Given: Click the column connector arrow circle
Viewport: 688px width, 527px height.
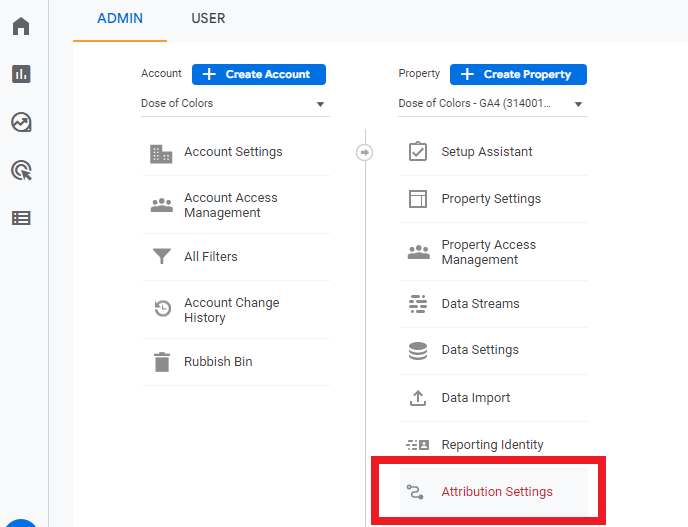Looking at the screenshot, I should click(x=364, y=152).
